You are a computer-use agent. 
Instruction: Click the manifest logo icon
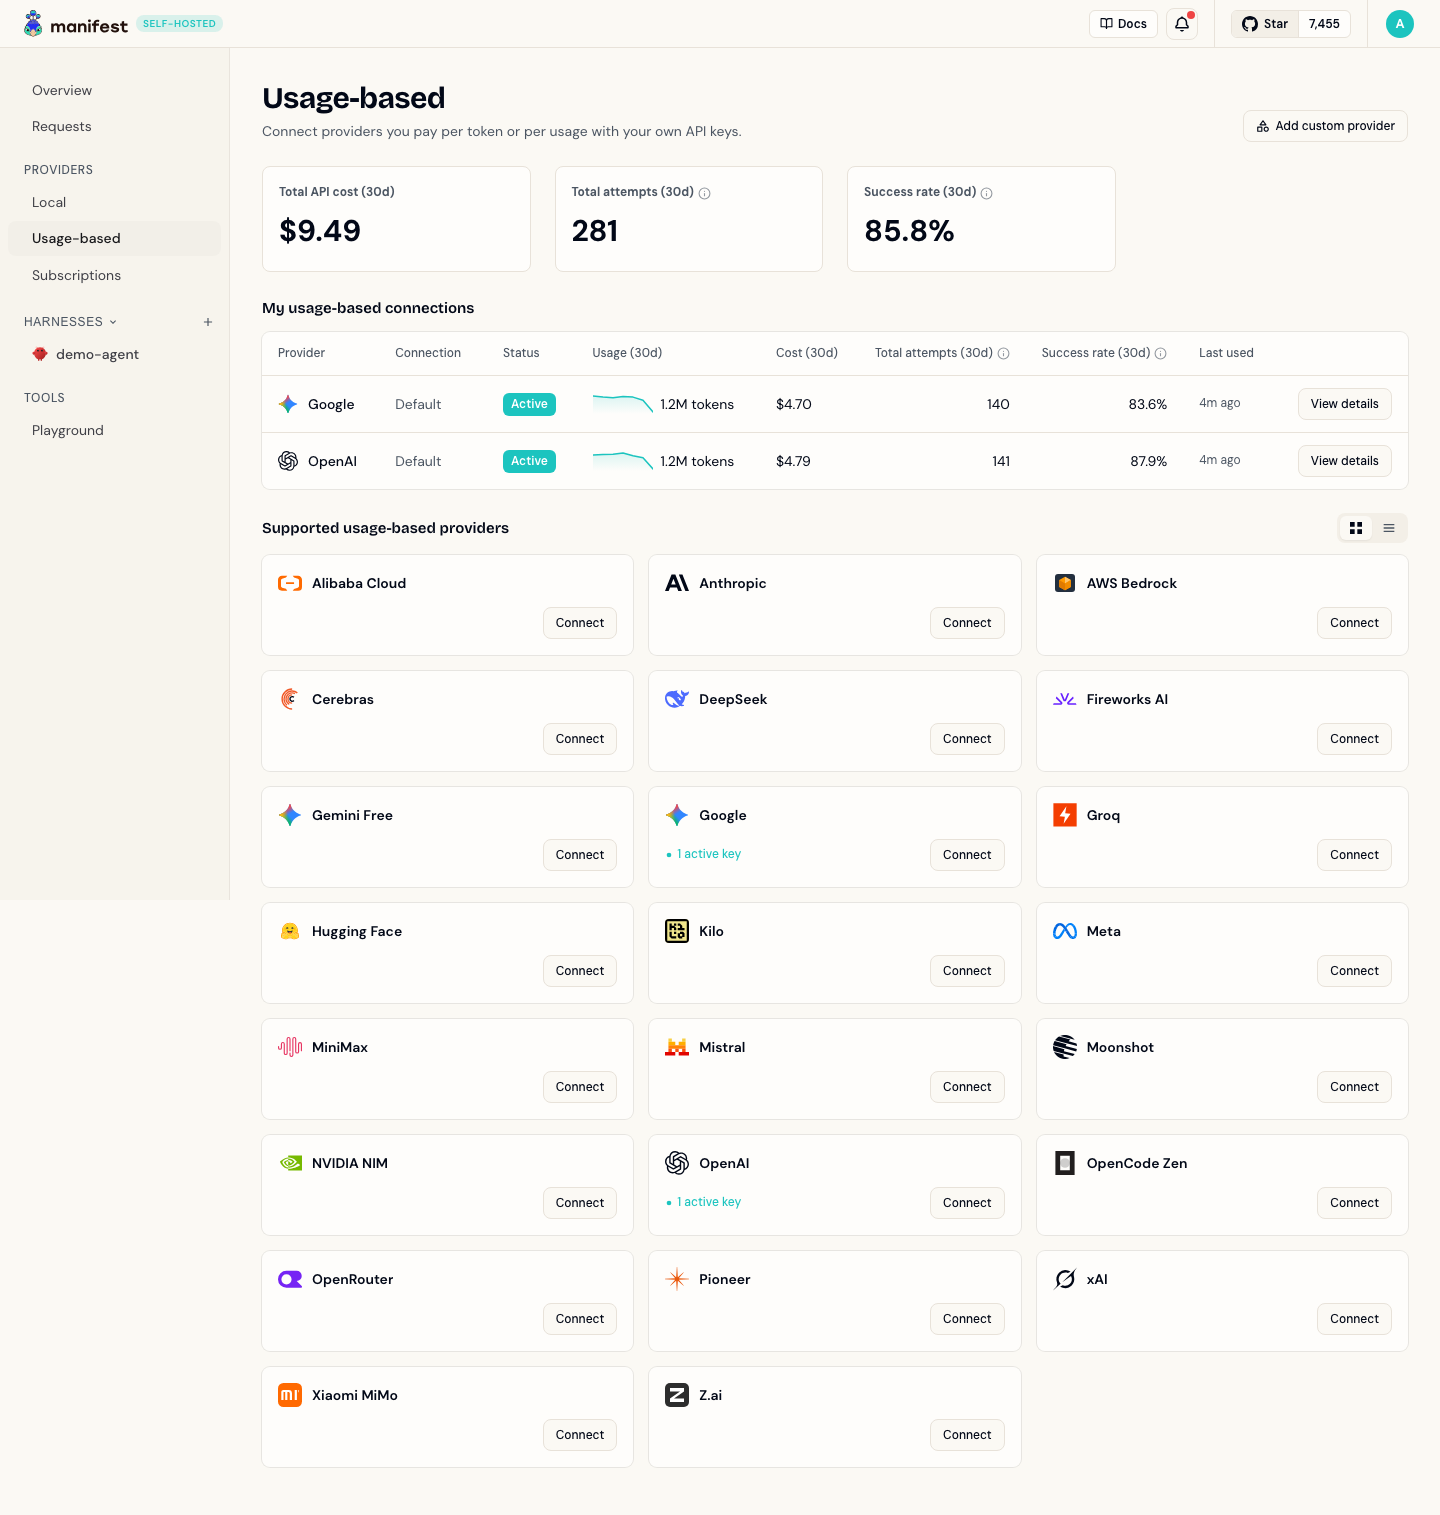33,23
